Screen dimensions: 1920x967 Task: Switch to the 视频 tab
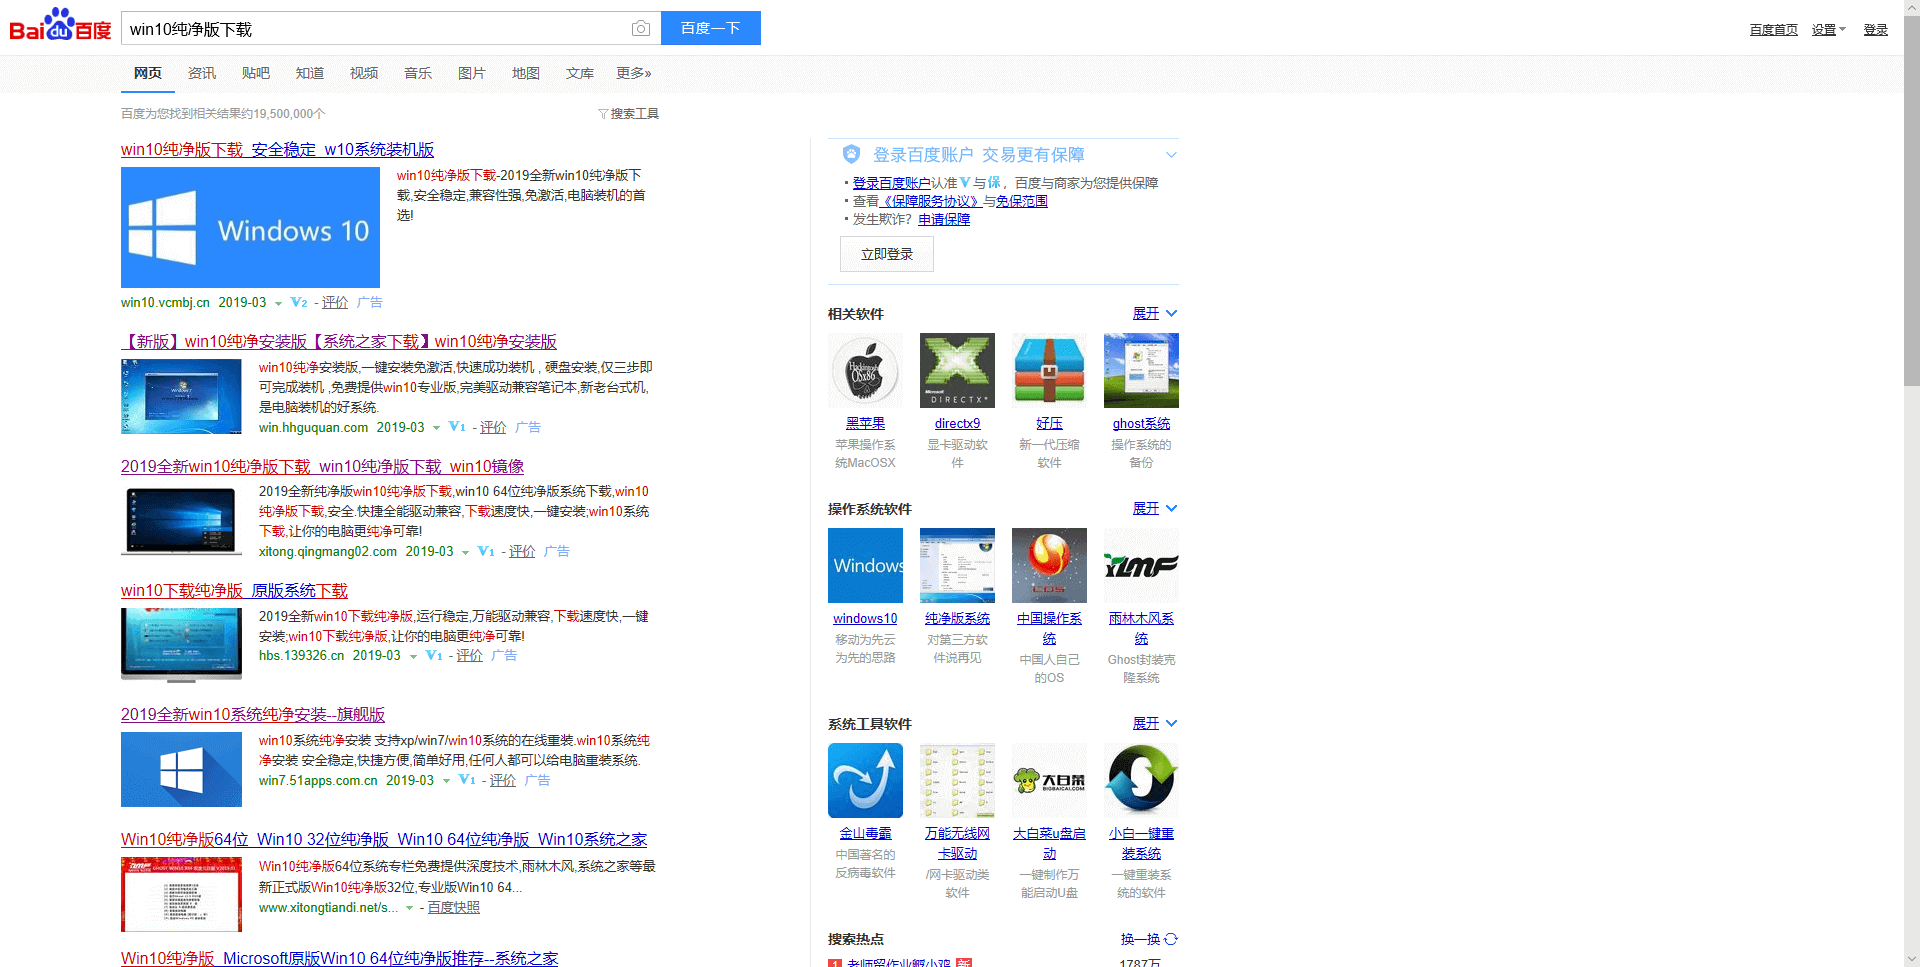click(364, 73)
